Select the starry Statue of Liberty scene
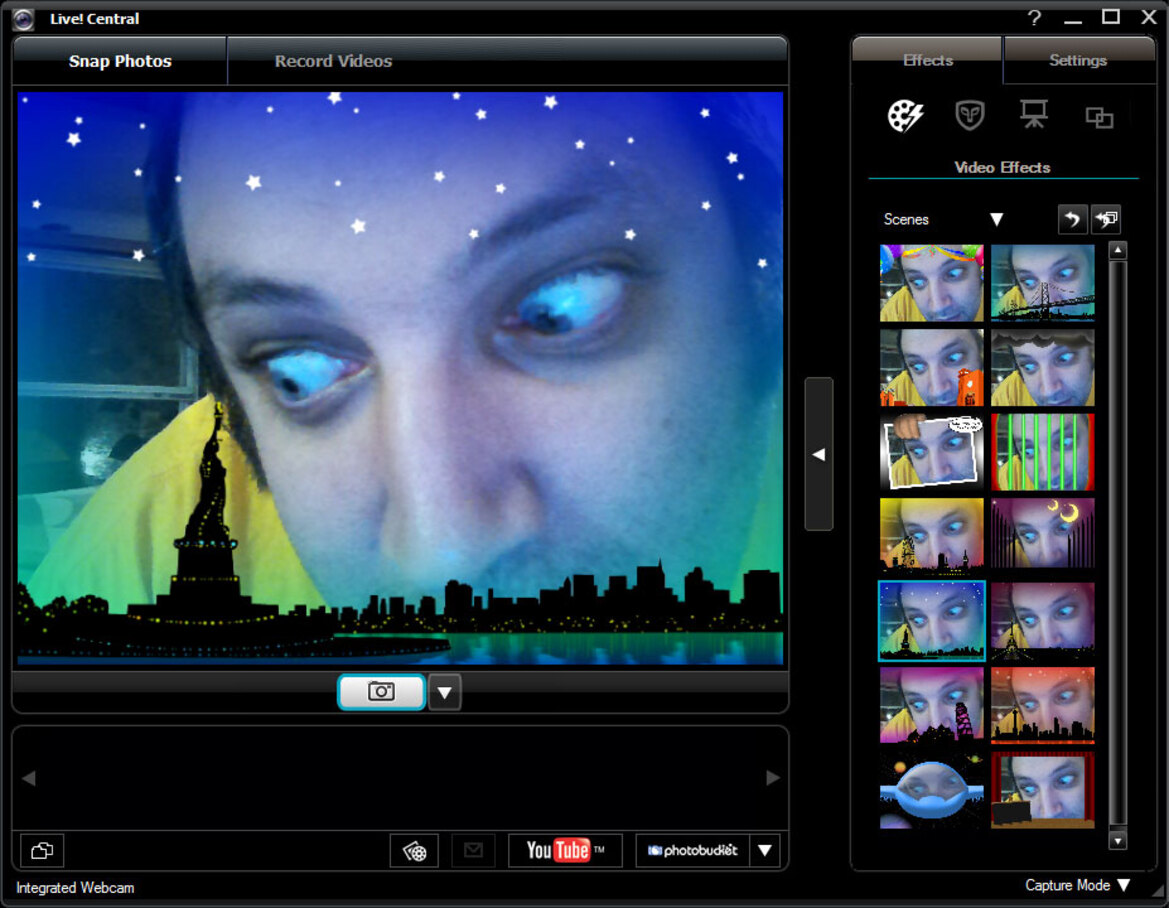This screenshot has height=908, width=1169. point(931,621)
